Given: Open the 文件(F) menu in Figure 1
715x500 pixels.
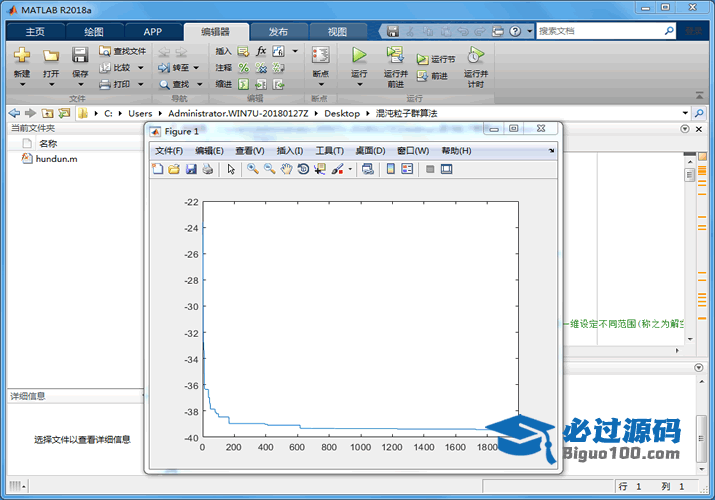Looking at the screenshot, I should click(169, 151).
